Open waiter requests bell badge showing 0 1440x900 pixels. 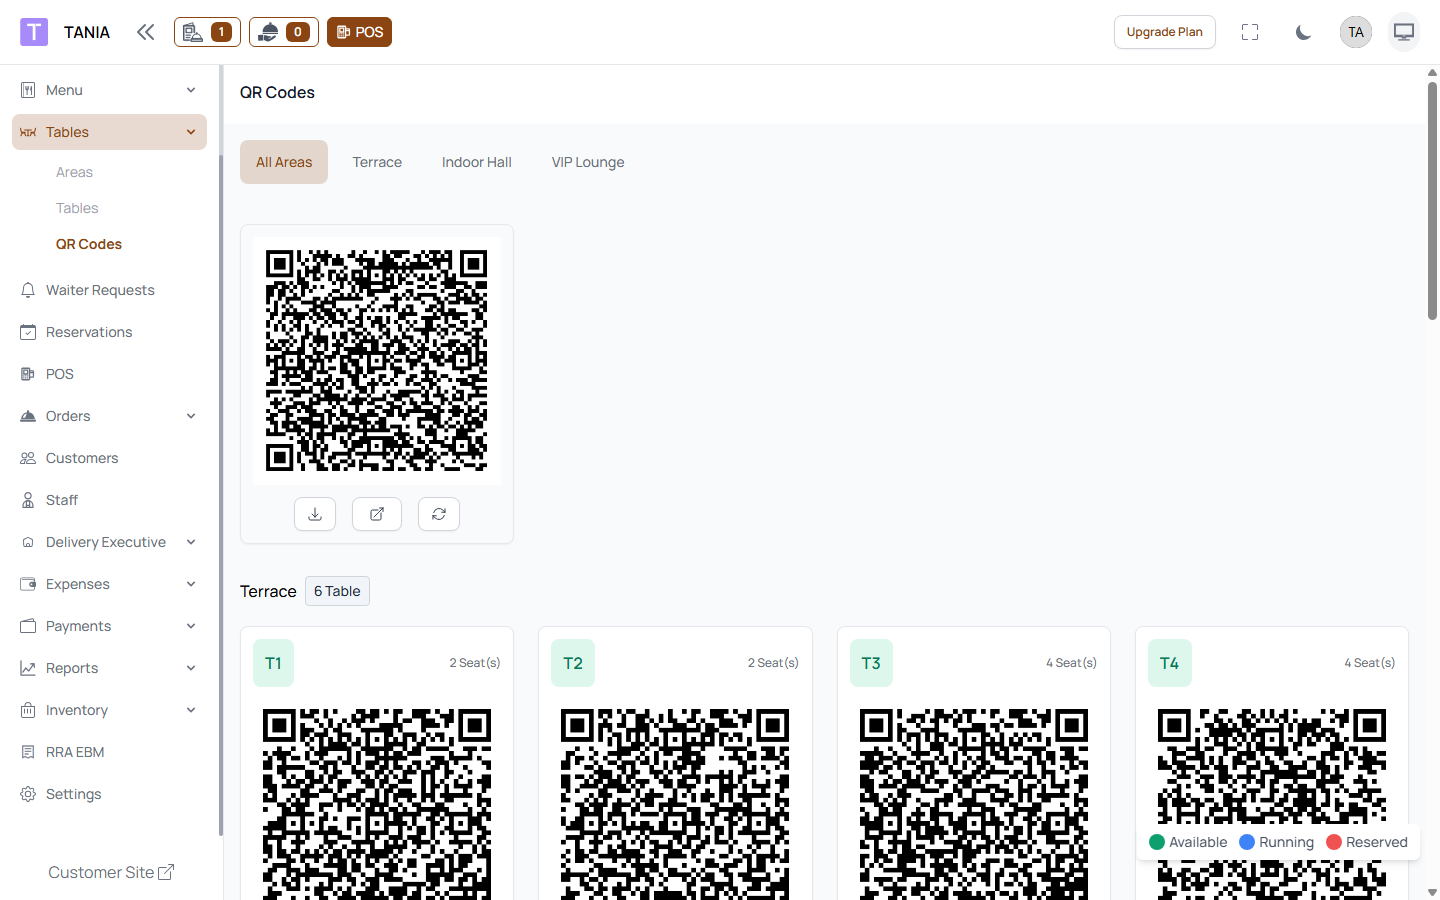click(284, 32)
